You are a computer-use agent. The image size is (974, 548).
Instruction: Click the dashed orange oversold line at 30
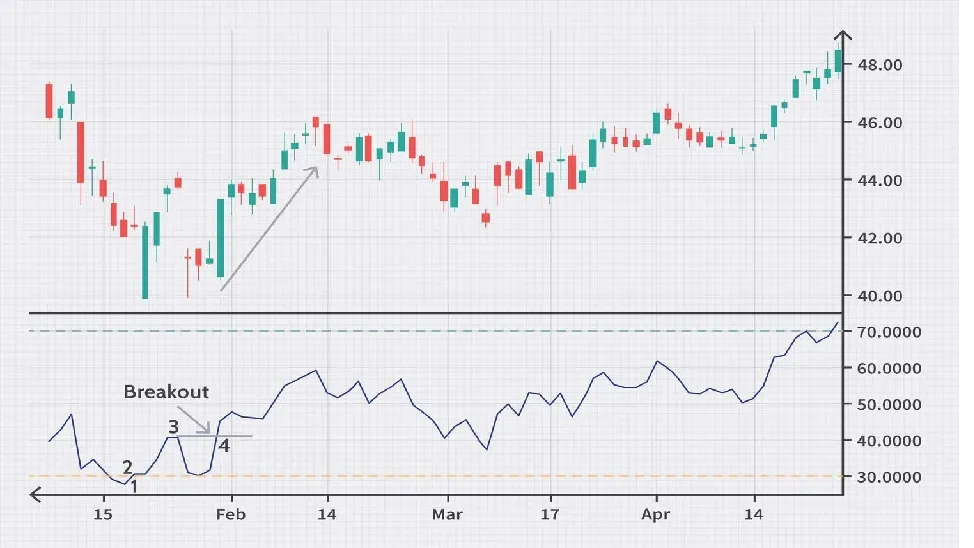coord(435,477)
